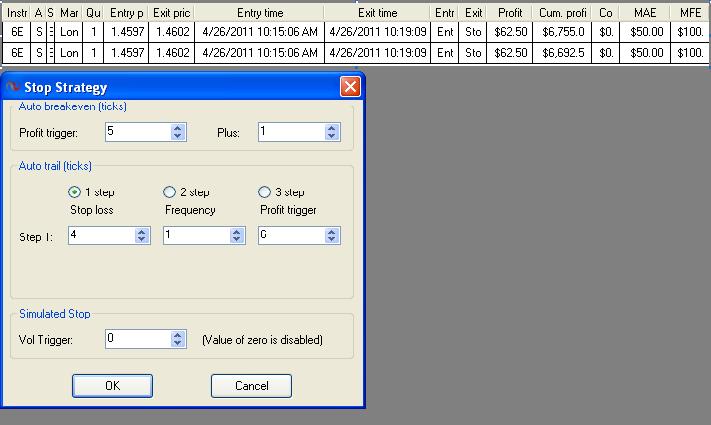
Task: Sort by the MFE column header
Action: pos(690,13)
